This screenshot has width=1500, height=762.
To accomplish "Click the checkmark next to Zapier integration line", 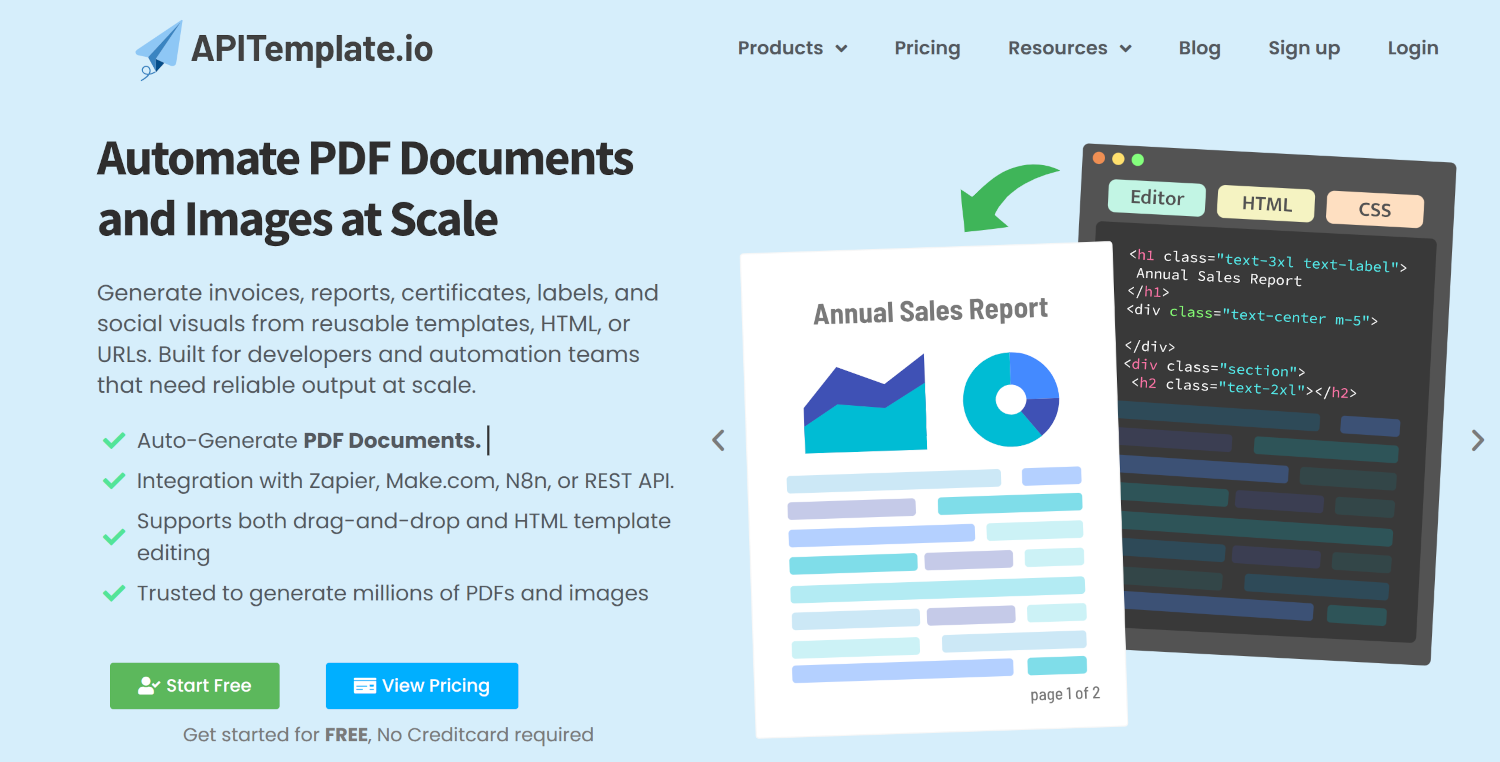I will click(113, 480).
